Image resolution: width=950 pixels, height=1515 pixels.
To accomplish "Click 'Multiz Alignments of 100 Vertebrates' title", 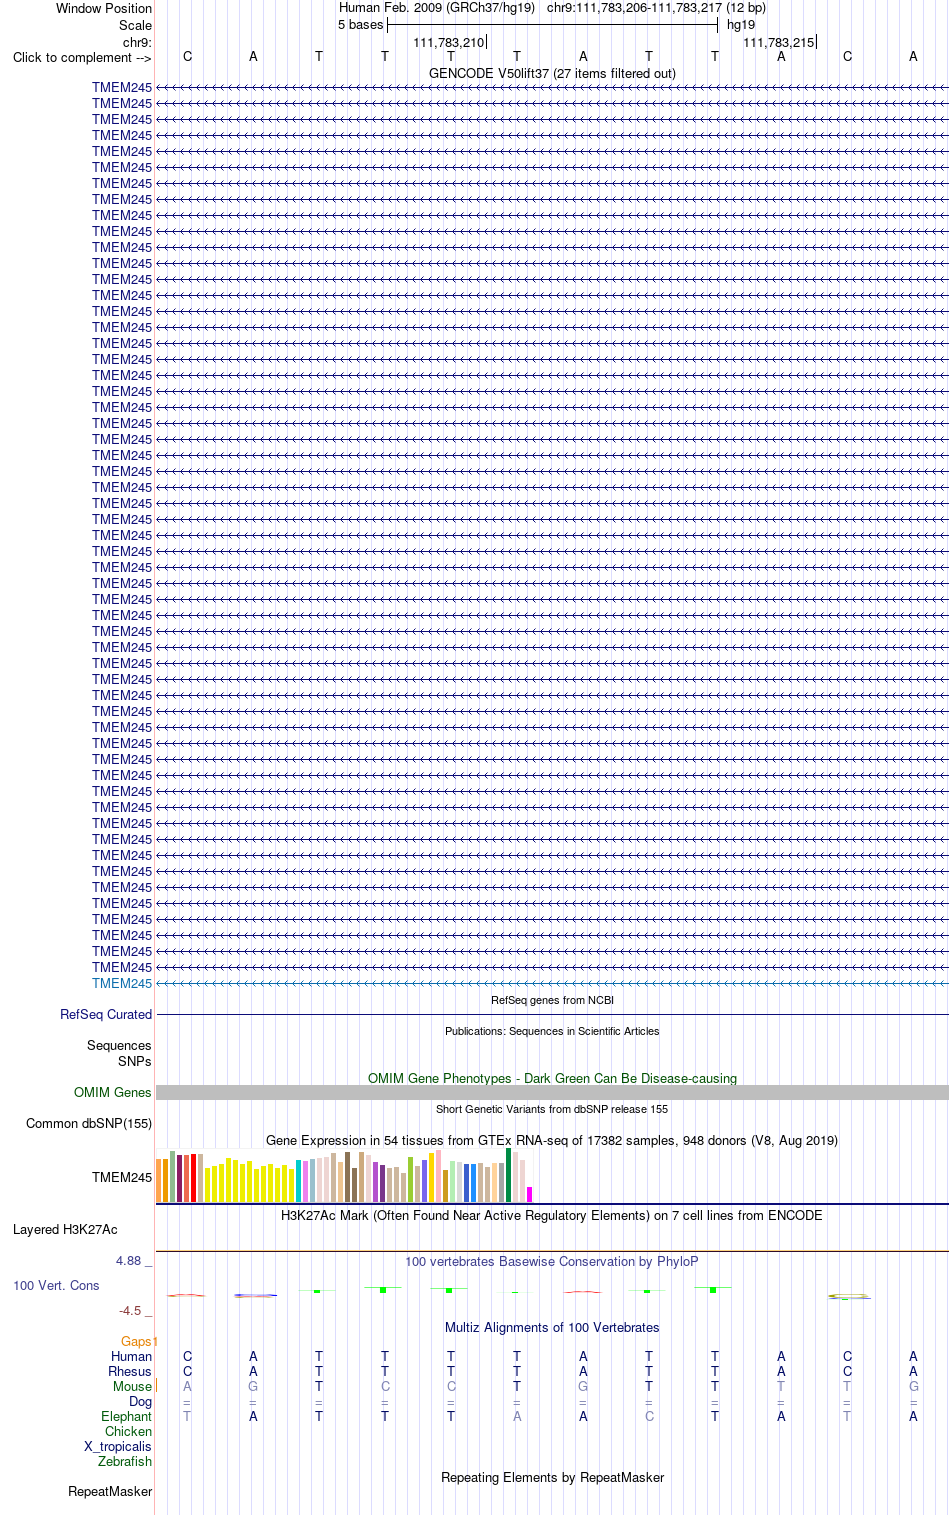I will pos(552,1327).
